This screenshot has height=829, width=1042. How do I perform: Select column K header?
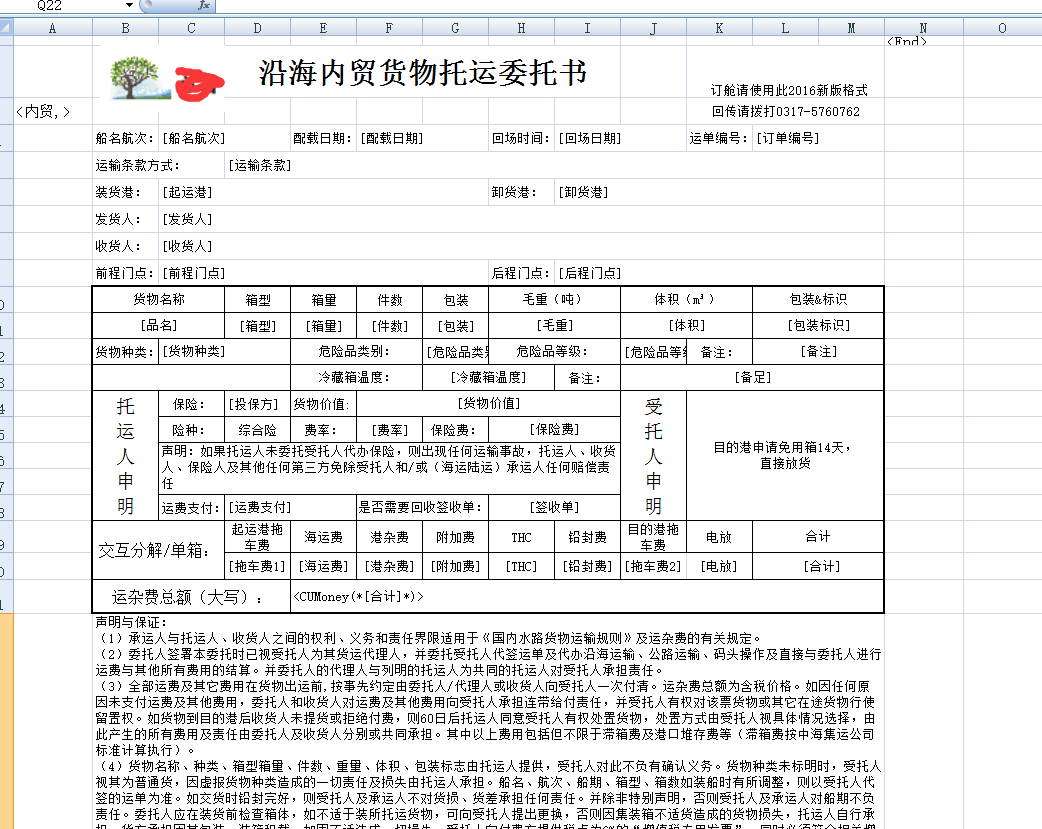pyautogui.click(x=720, y=28)
